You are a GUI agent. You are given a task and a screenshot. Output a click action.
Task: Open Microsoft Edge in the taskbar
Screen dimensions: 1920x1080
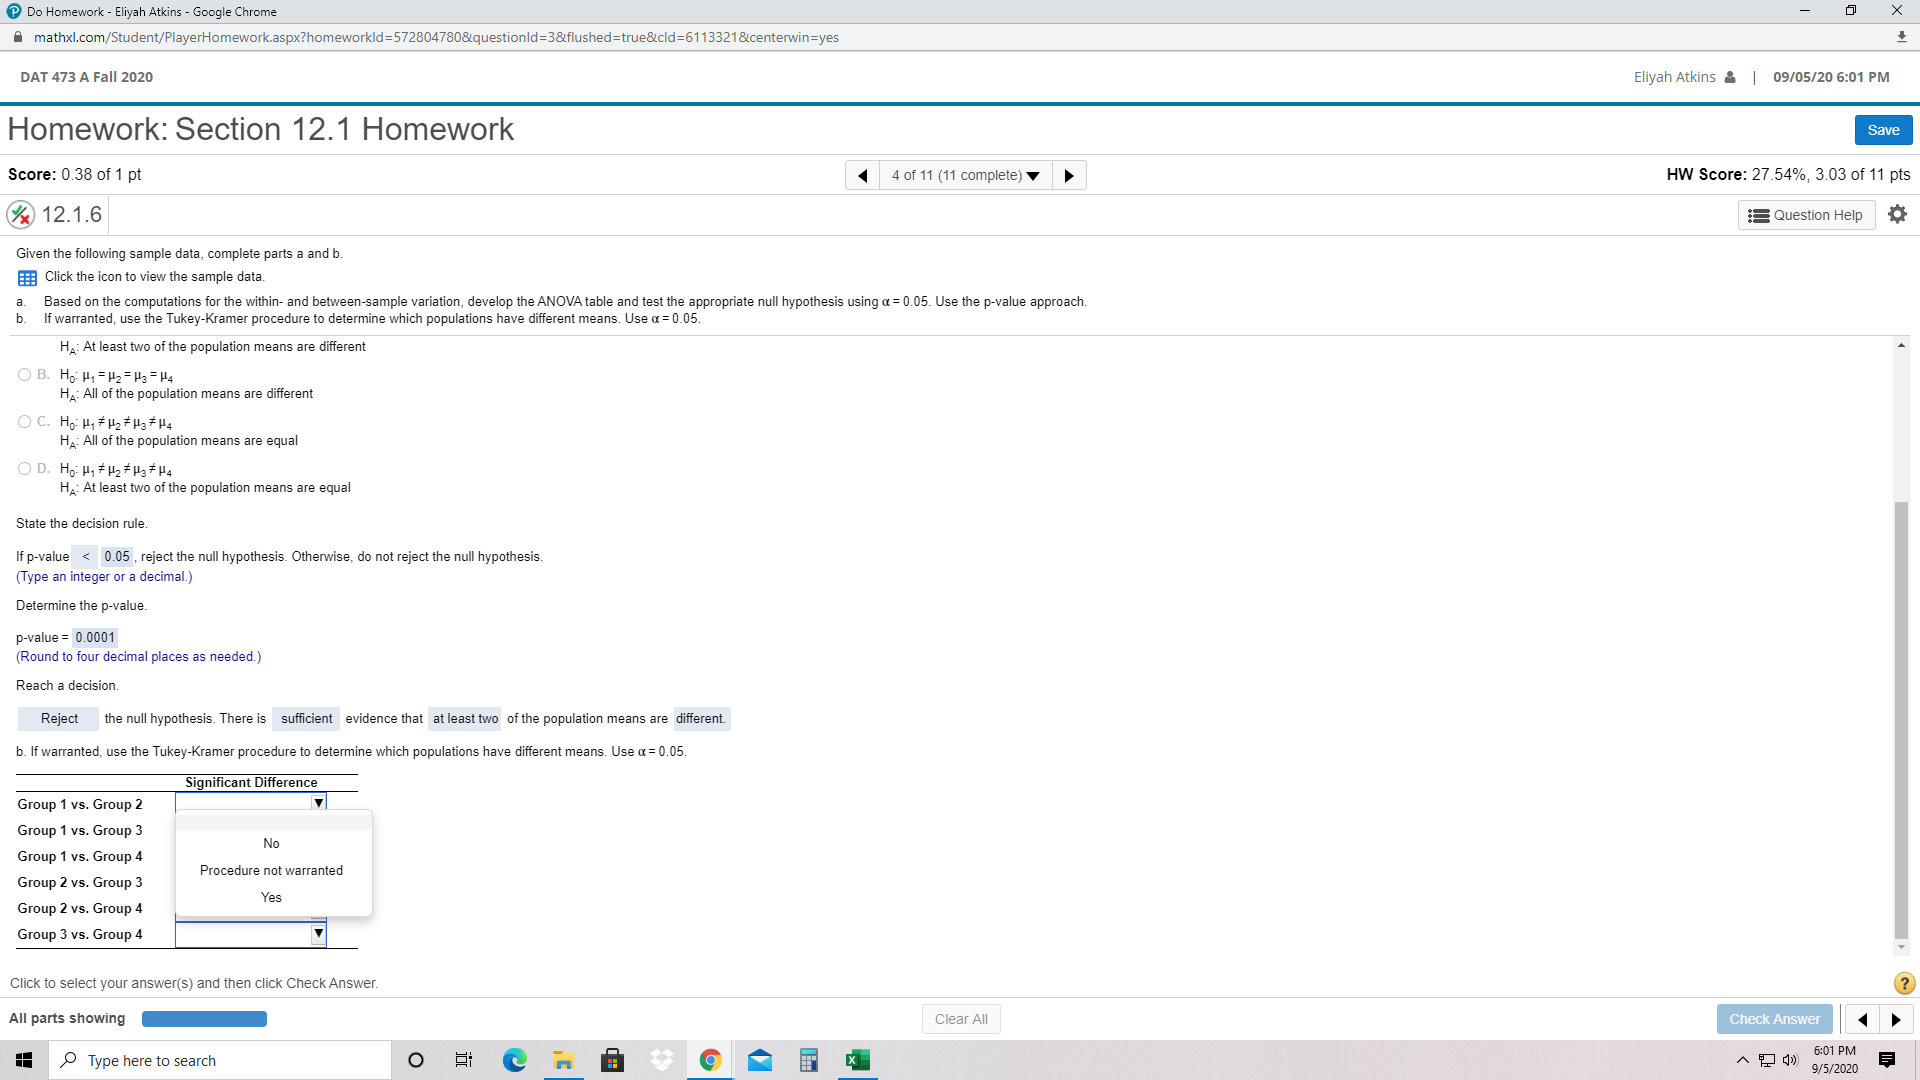(514, 1060)
